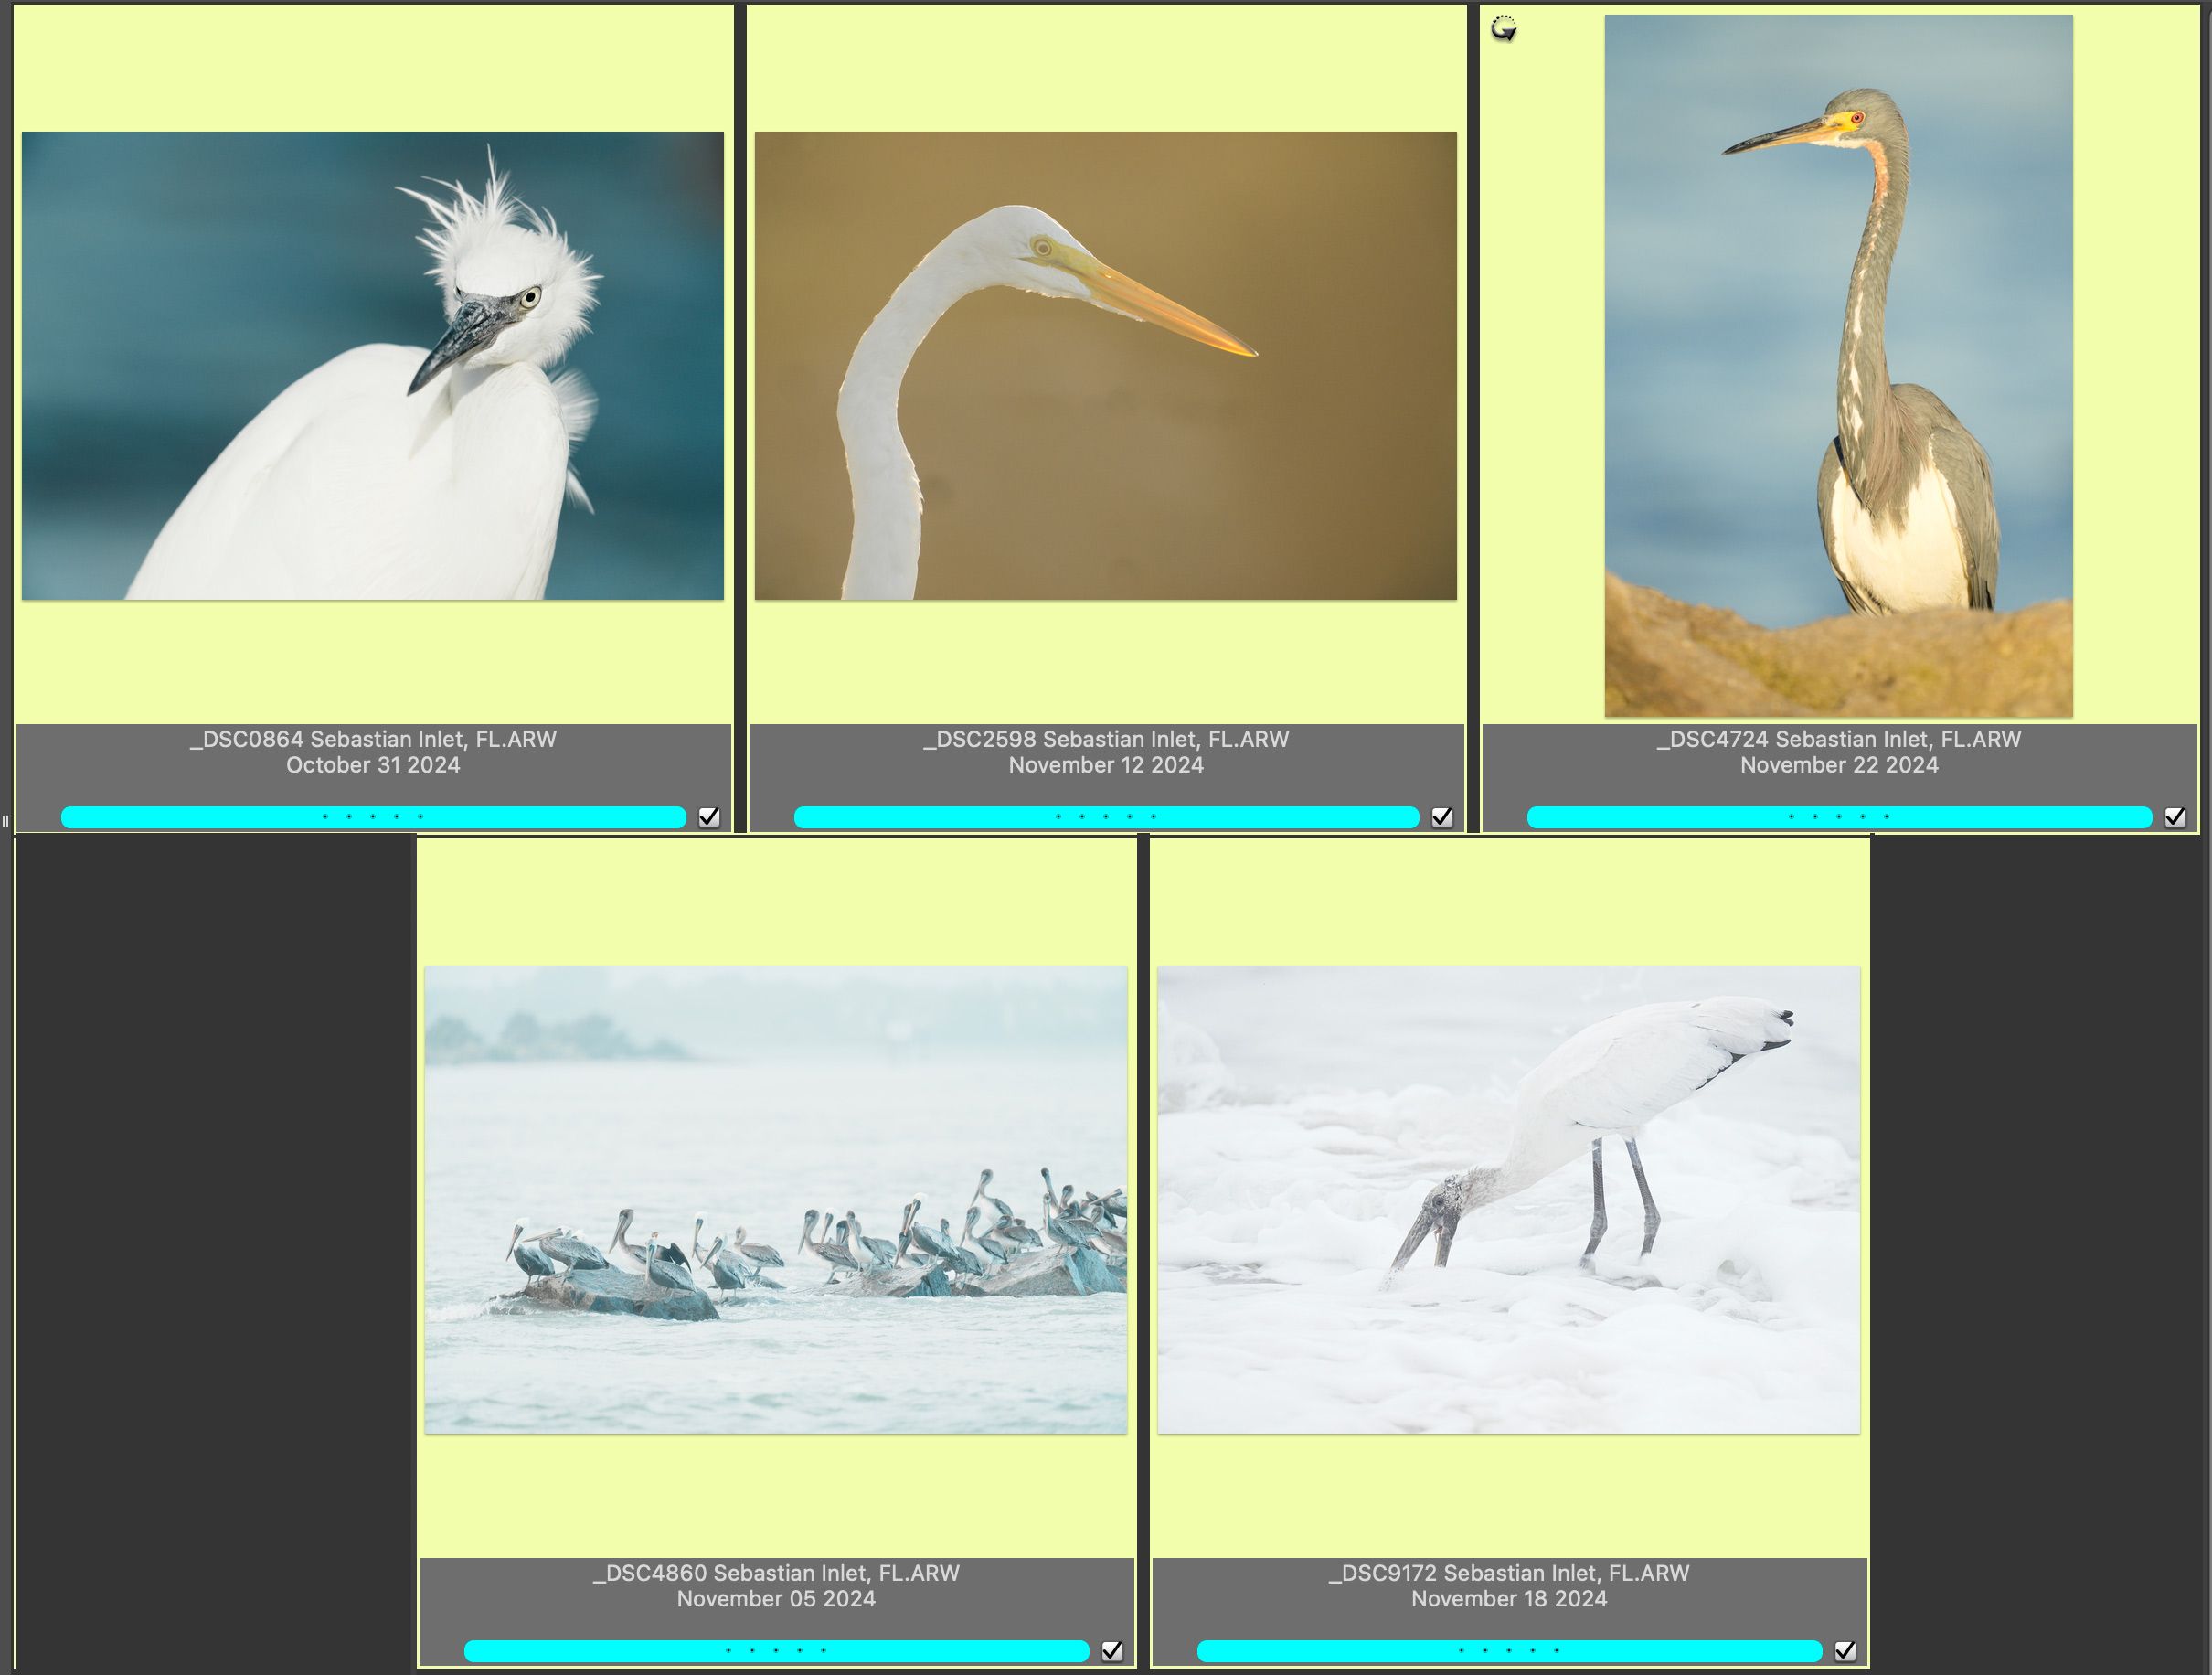2212x1675 pixels.
Task: Toggle the checkbox for _DSC4860 pelicans image
Action: pos(1112,1650)
